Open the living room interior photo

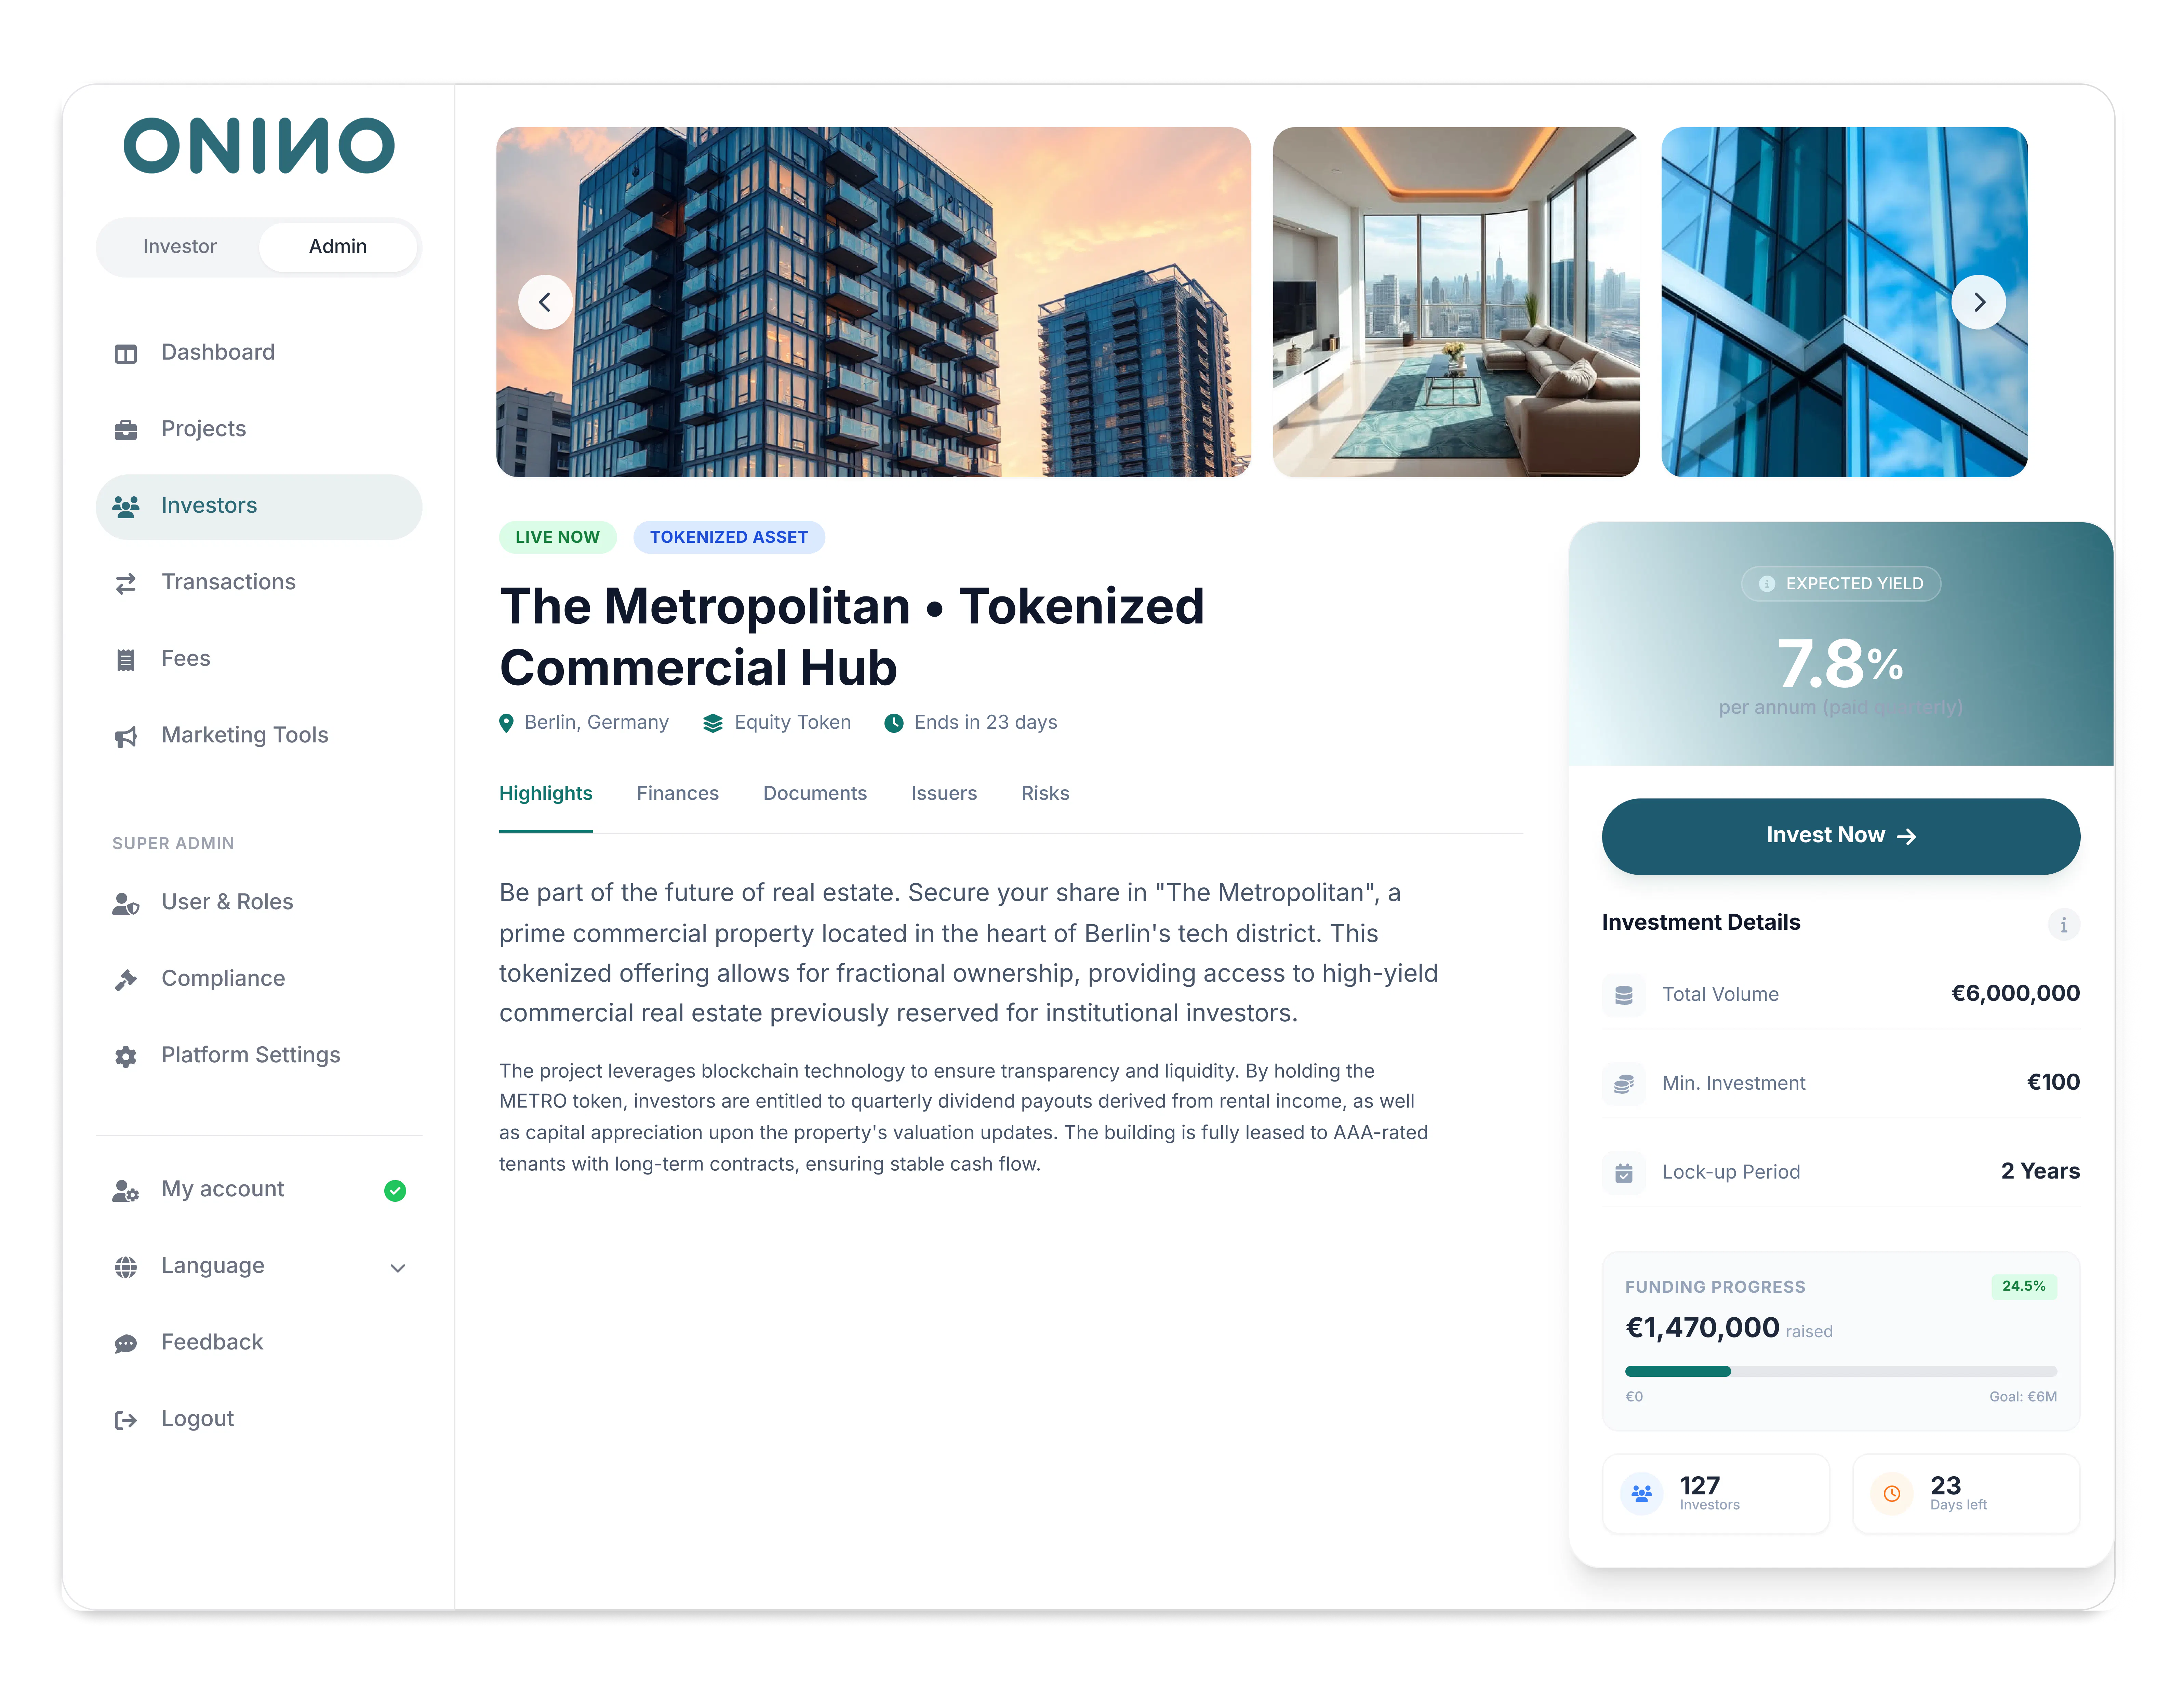1456,302
